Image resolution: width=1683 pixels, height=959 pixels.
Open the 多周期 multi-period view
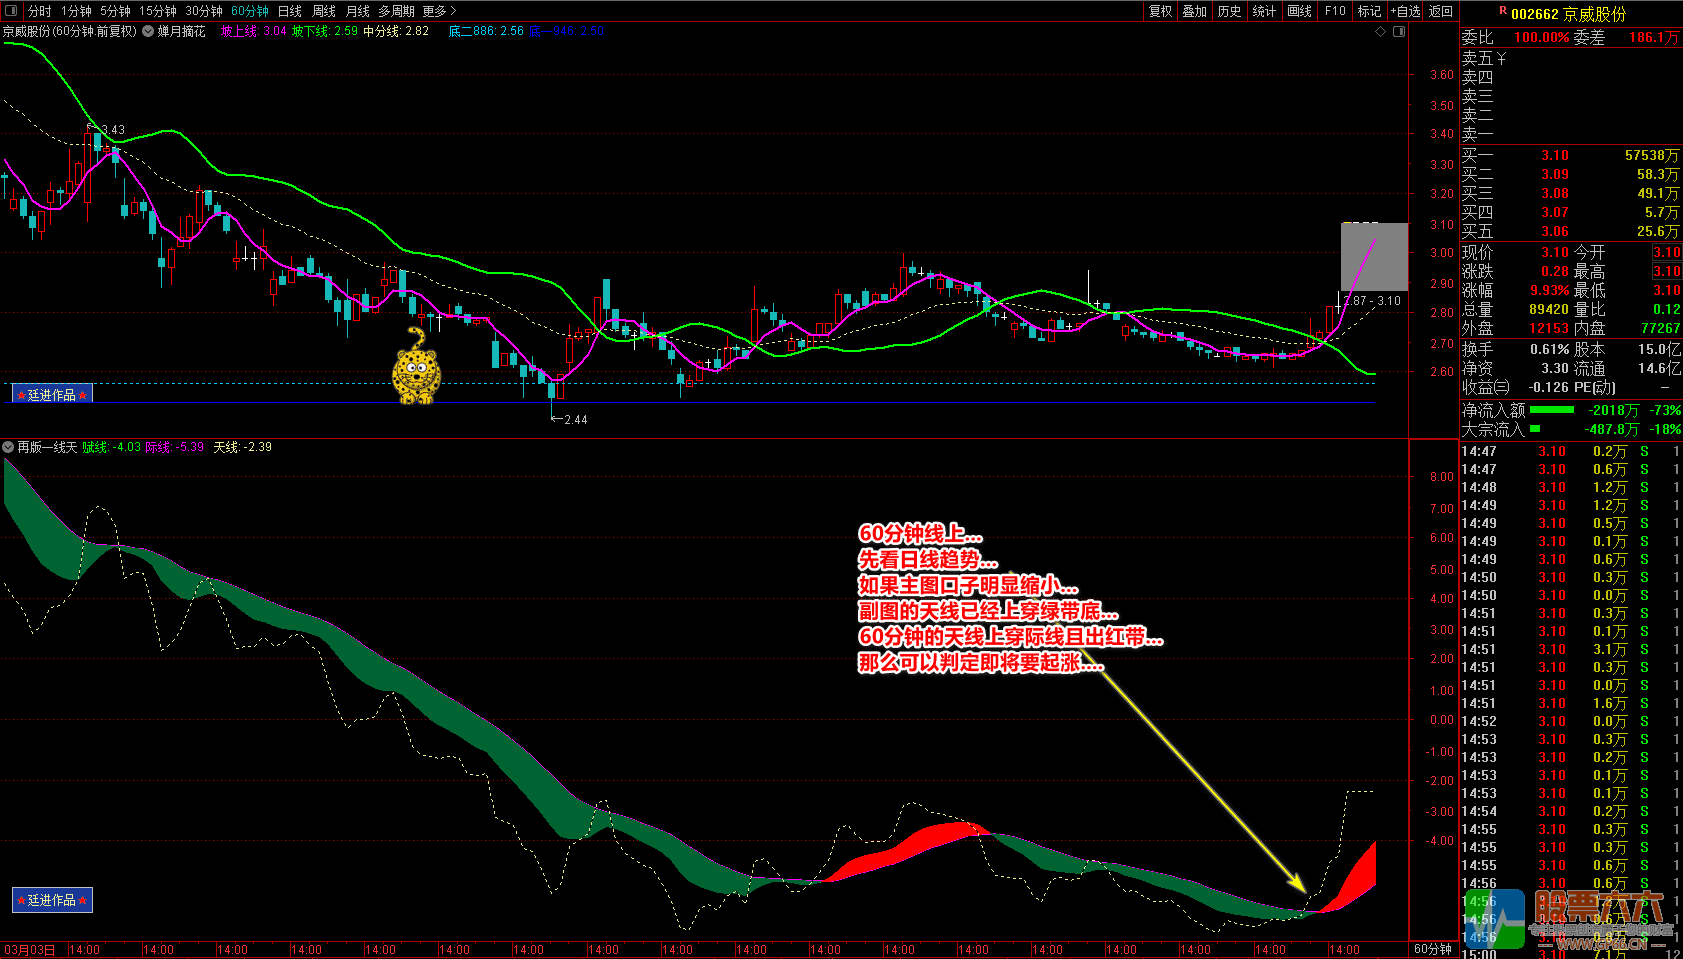tap(396, 11)
